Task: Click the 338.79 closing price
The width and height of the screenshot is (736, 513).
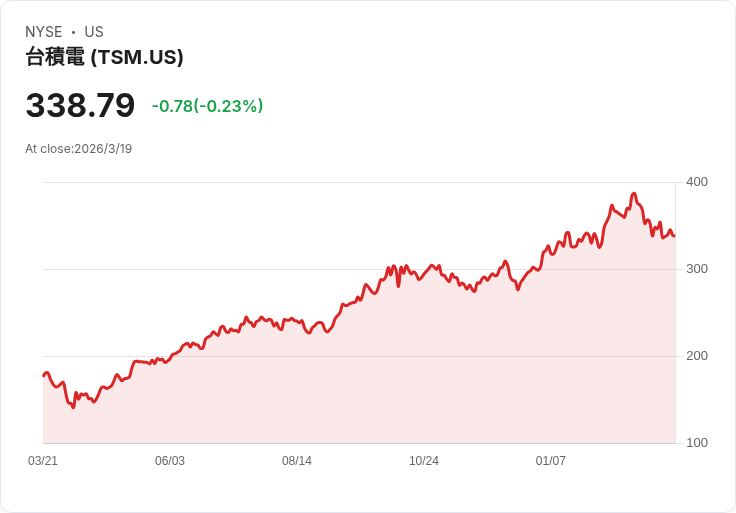Action: pos(80,105)
